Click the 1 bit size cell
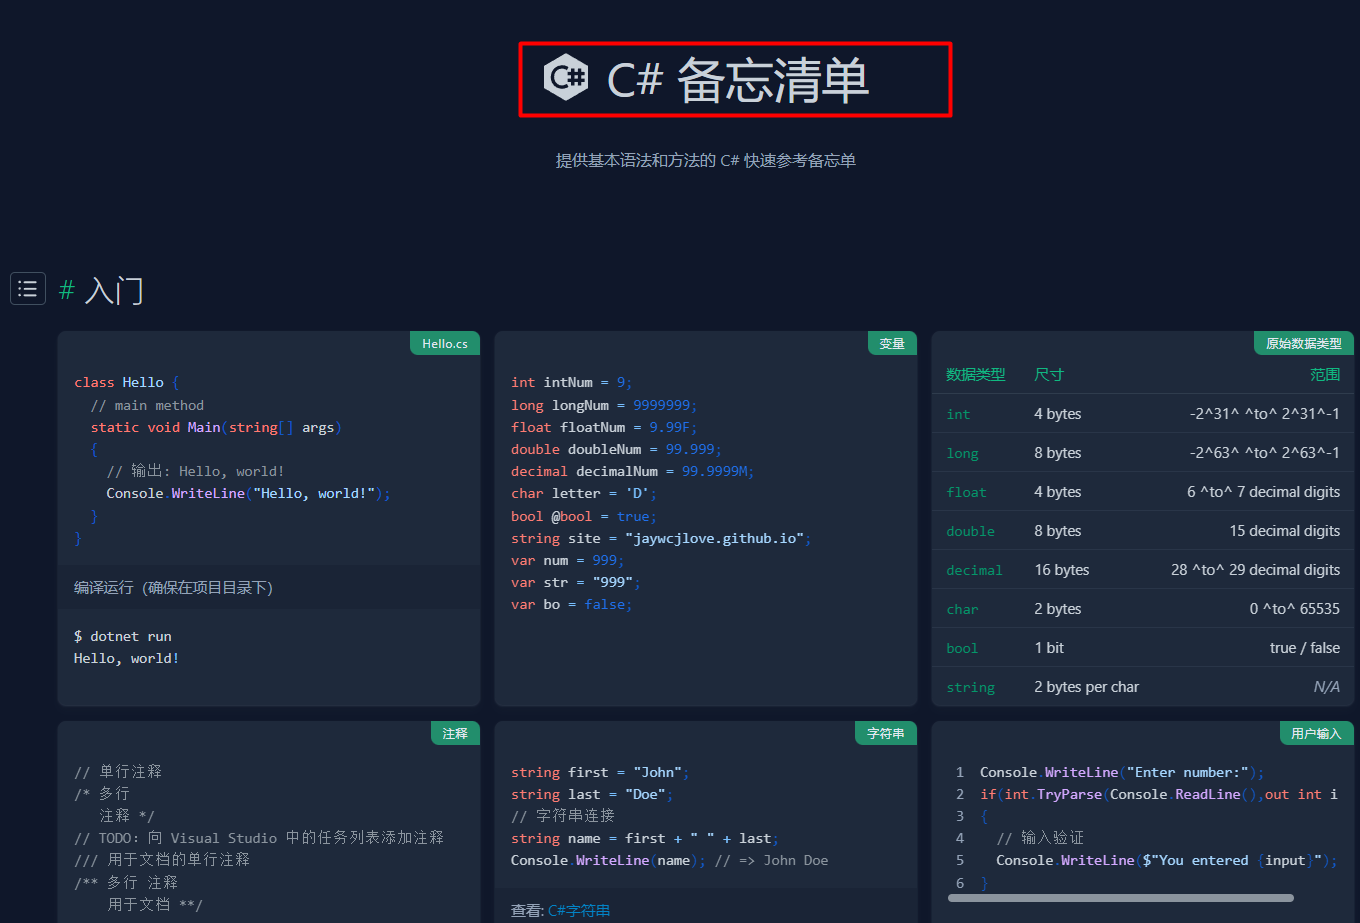Screen dimensions: 1360x923 point(1049,648)
